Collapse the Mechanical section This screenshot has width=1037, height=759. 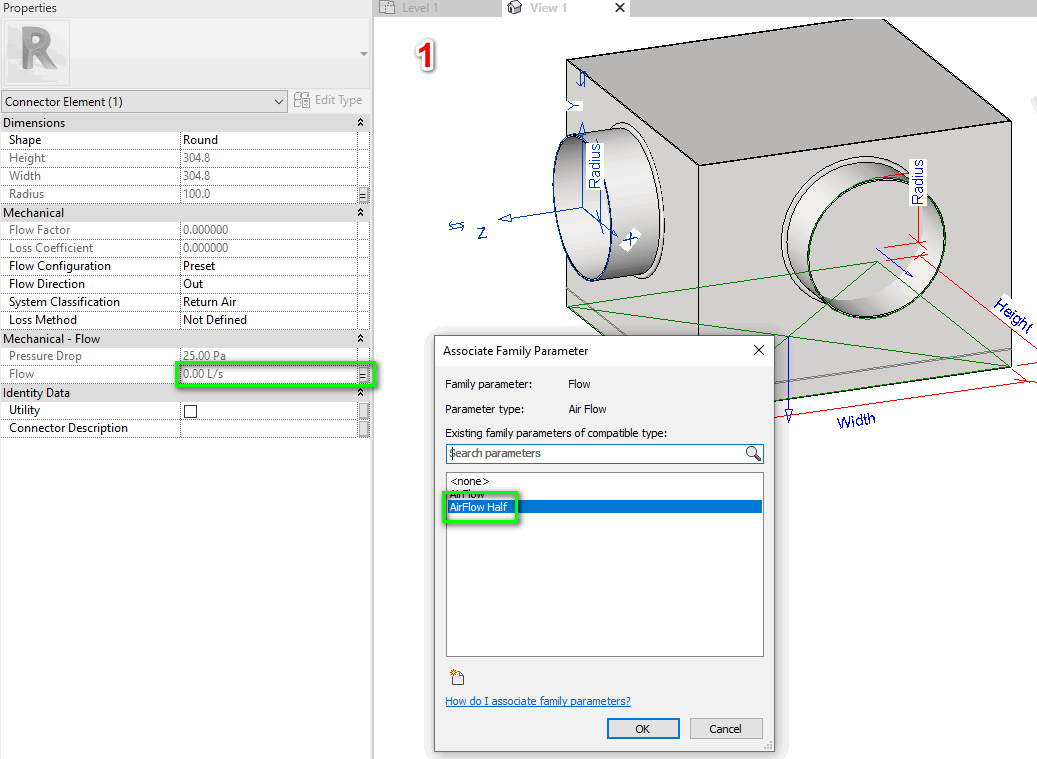[x=360, y=212]
